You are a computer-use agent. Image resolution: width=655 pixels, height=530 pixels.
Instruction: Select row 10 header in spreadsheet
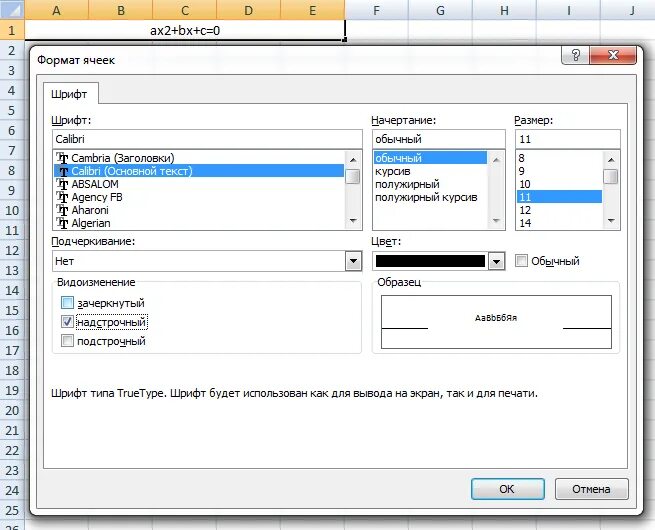12,210
